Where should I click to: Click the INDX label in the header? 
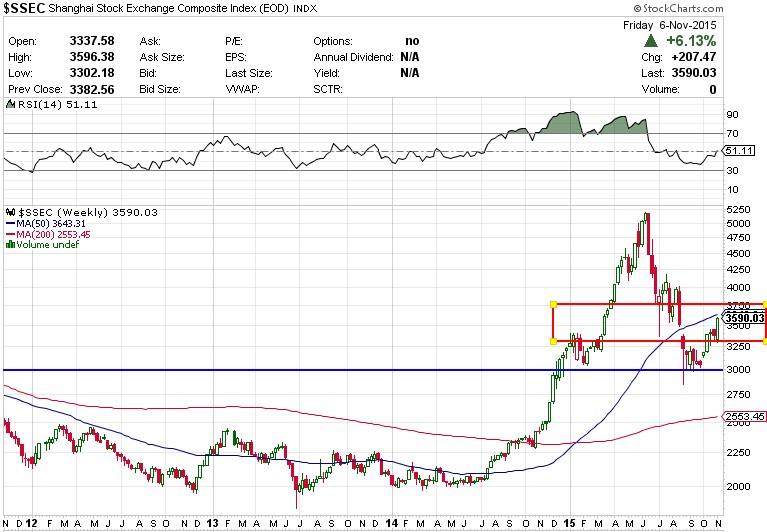point(305,8)
